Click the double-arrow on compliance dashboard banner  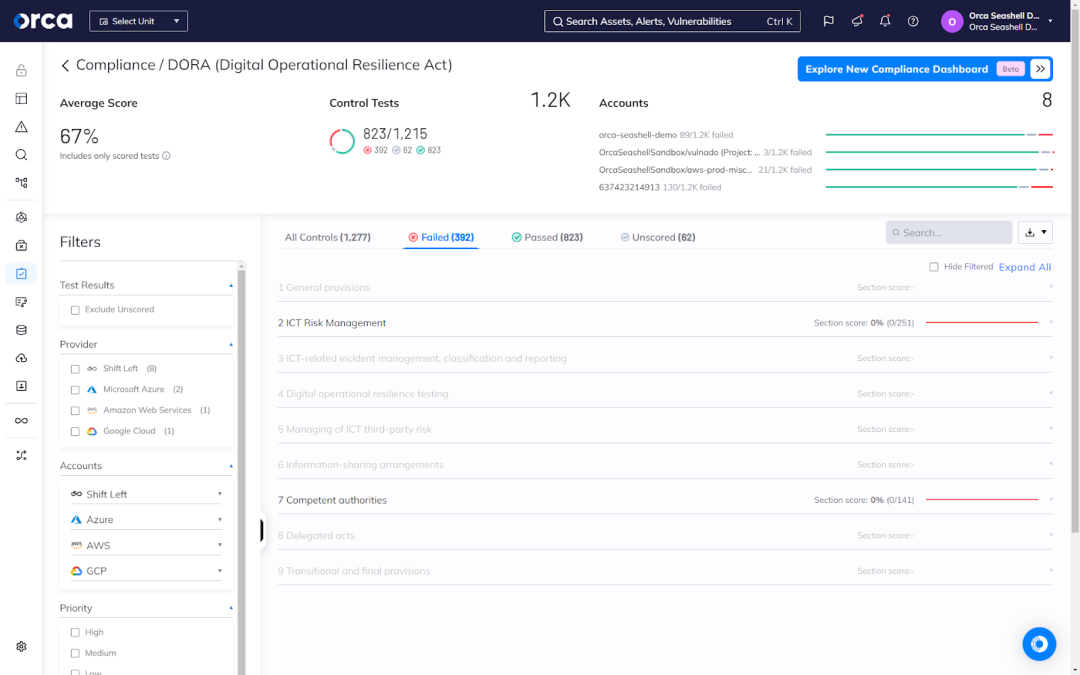tap(1040, 69)
